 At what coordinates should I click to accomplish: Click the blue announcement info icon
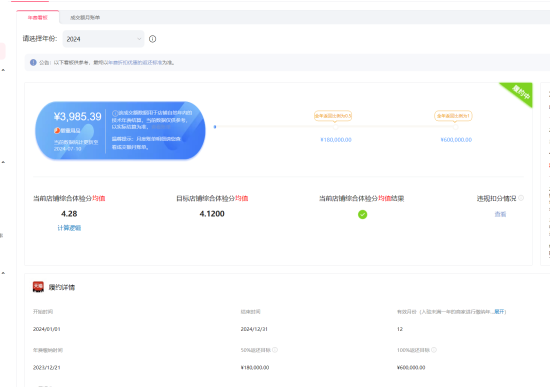33,62
